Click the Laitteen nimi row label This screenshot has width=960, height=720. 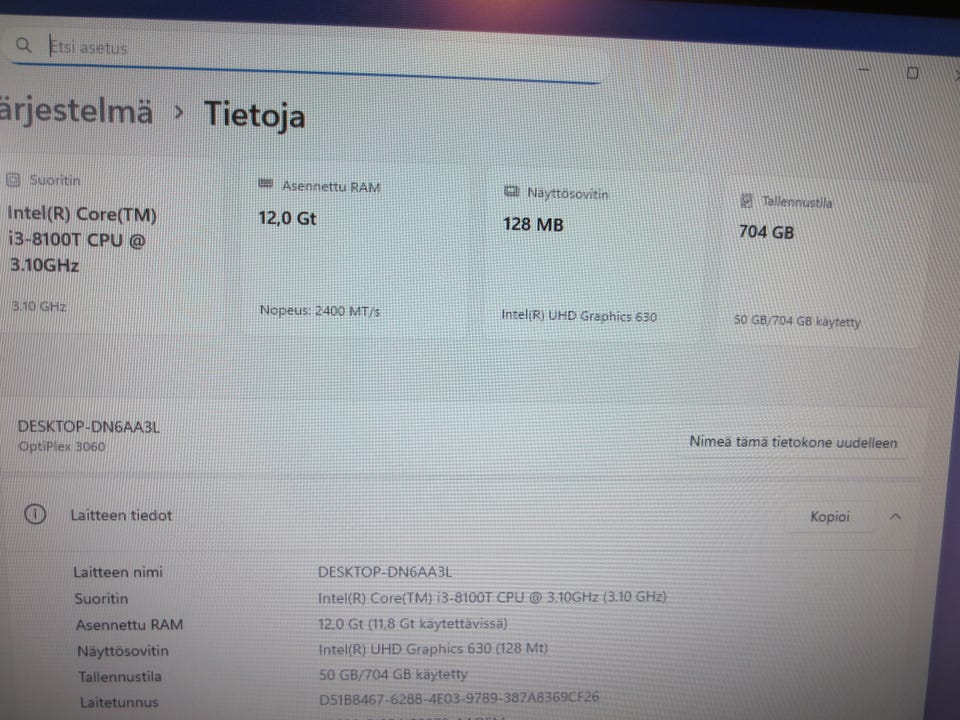coord(118,572)
